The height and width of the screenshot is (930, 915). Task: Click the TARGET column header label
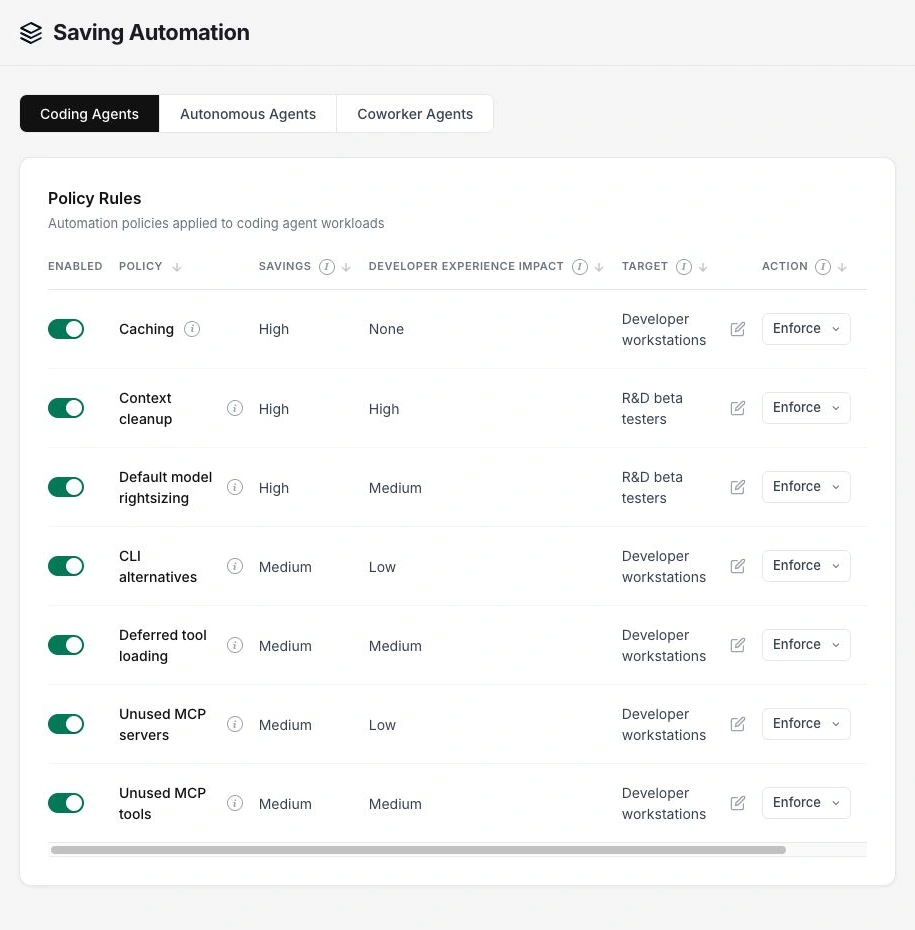645,266
